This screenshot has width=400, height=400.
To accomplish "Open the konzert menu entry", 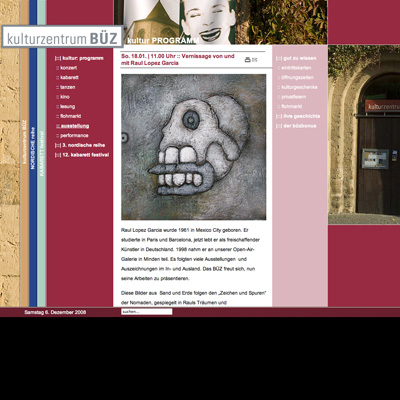I will [67, 68].
